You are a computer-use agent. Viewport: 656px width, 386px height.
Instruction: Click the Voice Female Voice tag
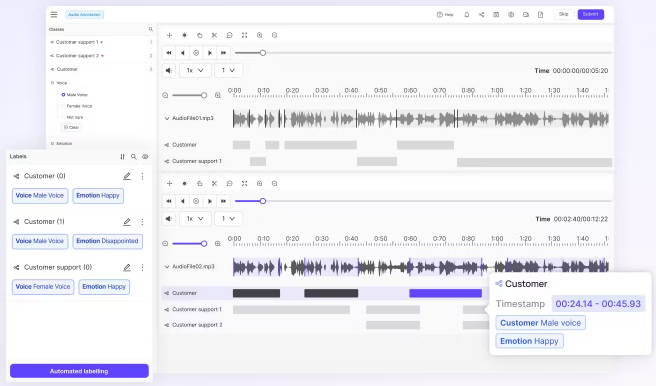click(43, 287)
